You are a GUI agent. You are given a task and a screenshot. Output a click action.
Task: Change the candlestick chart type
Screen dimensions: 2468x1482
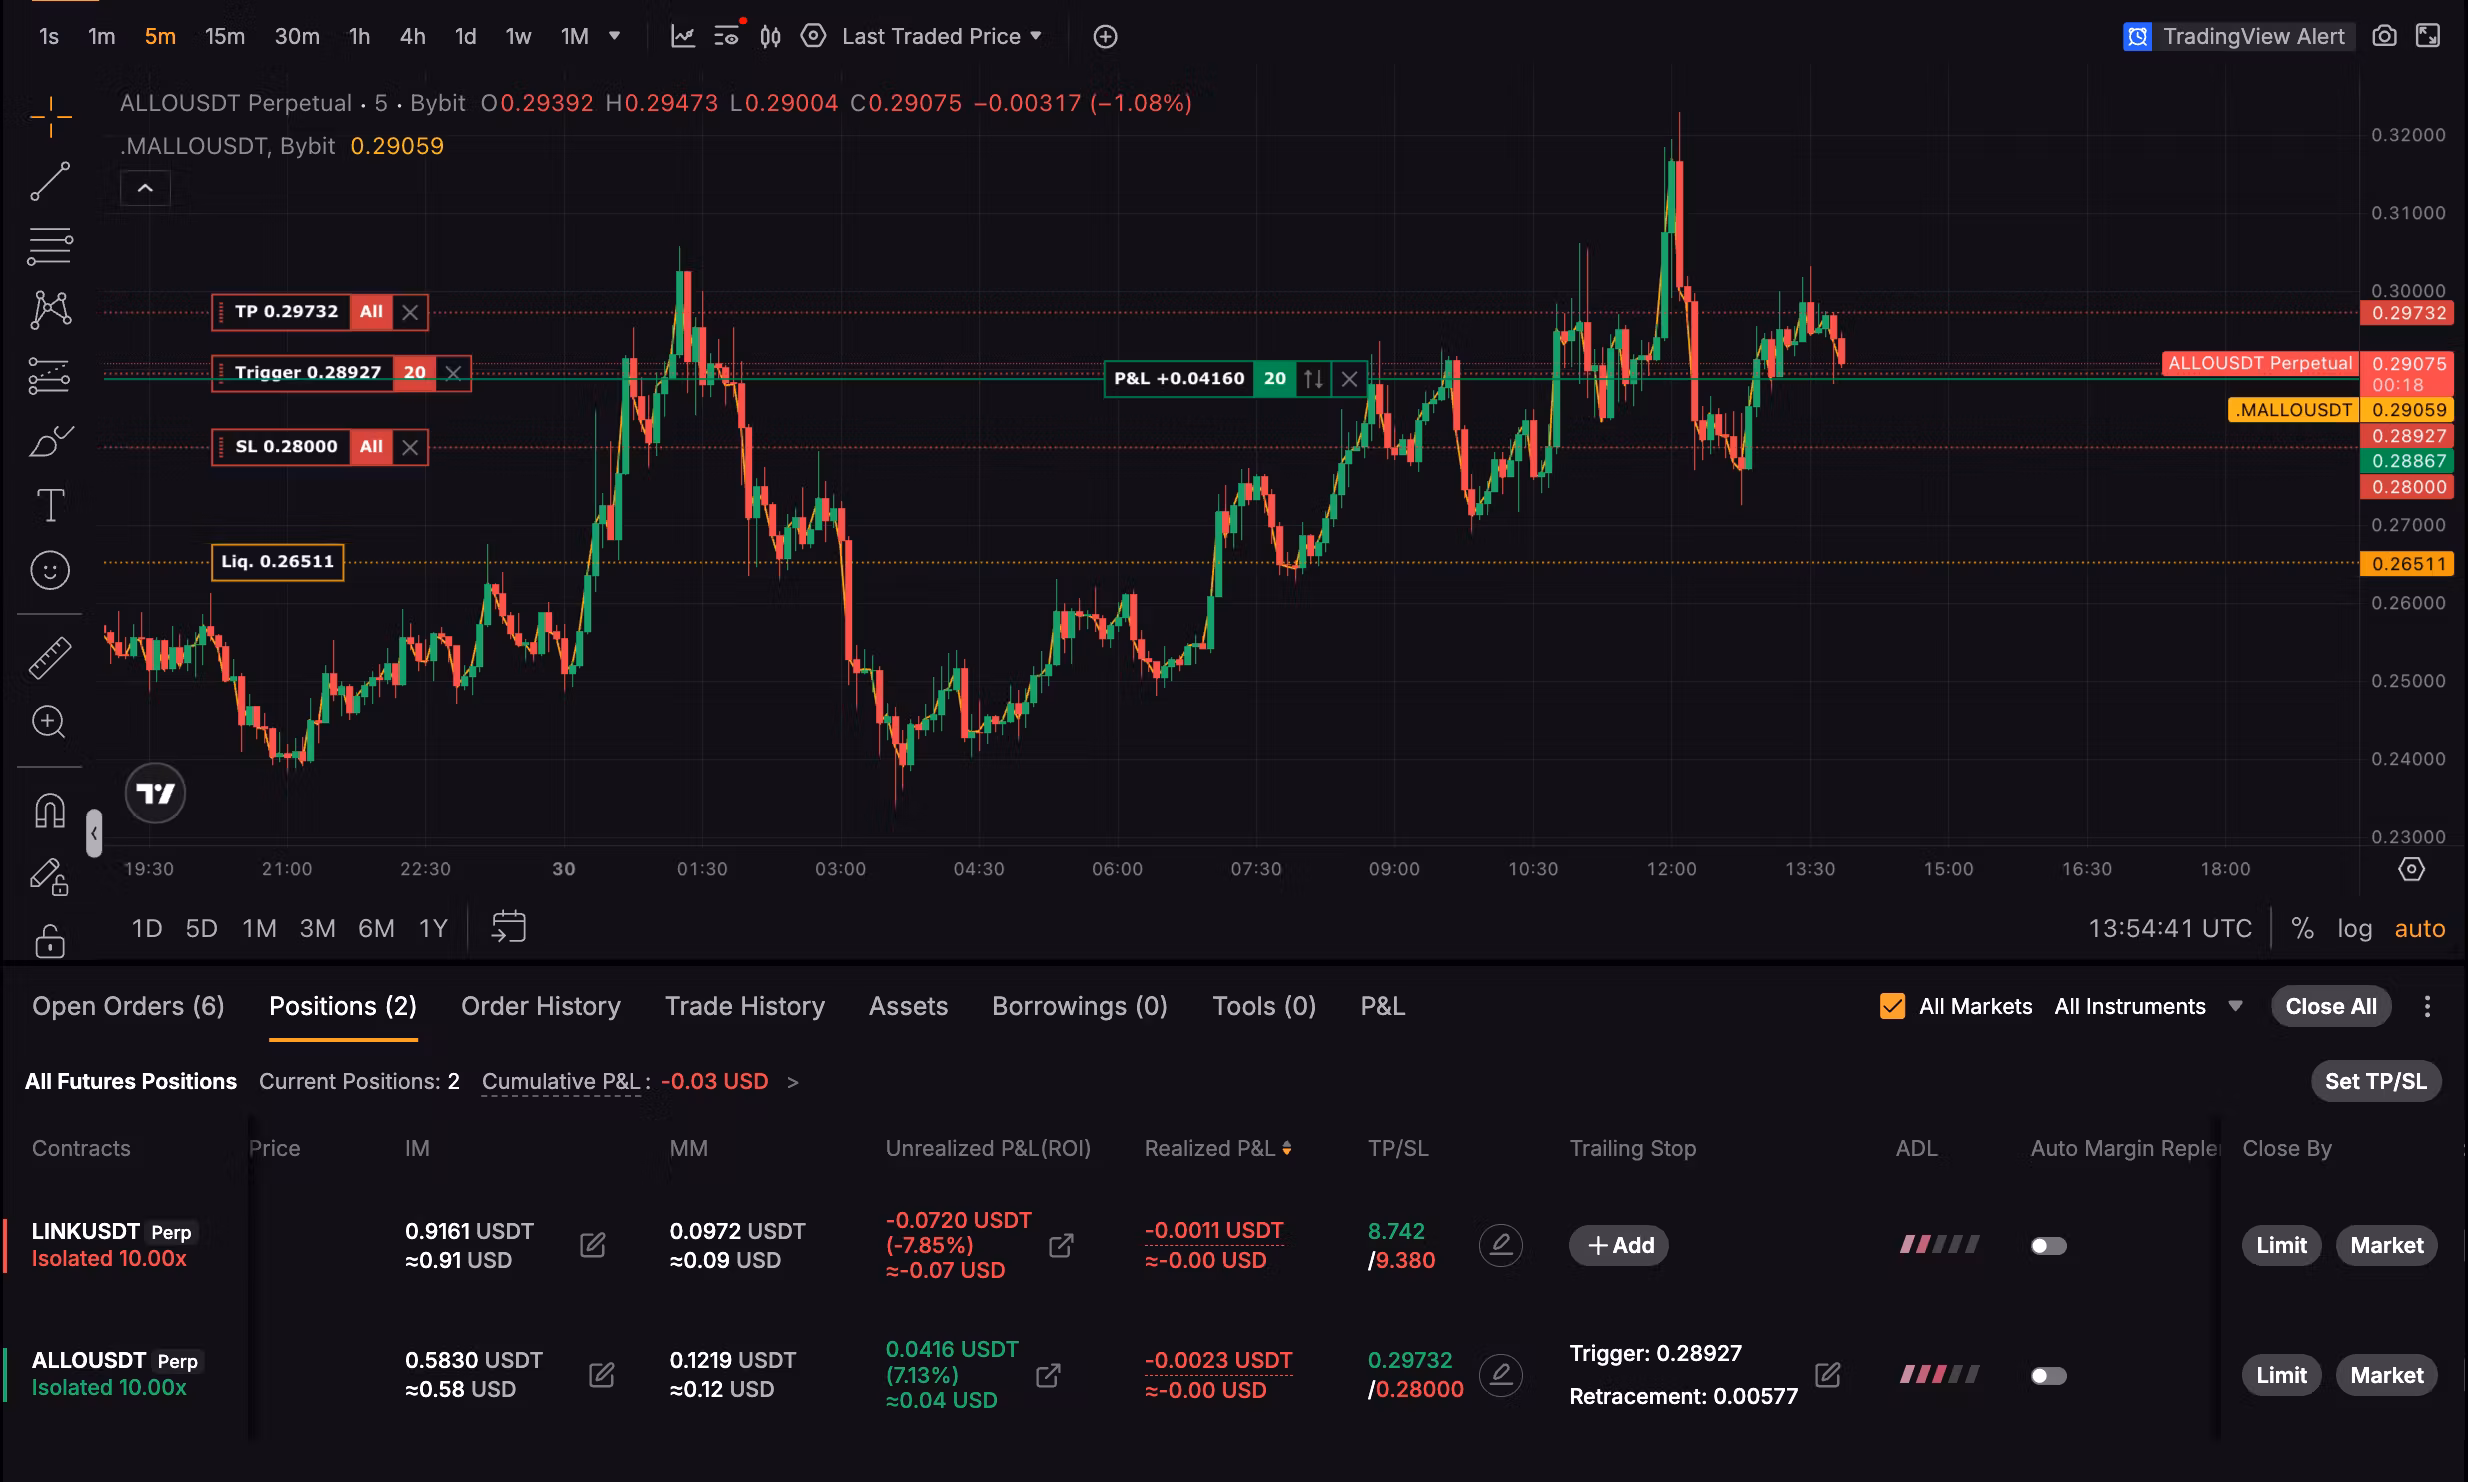click(770, 37)
